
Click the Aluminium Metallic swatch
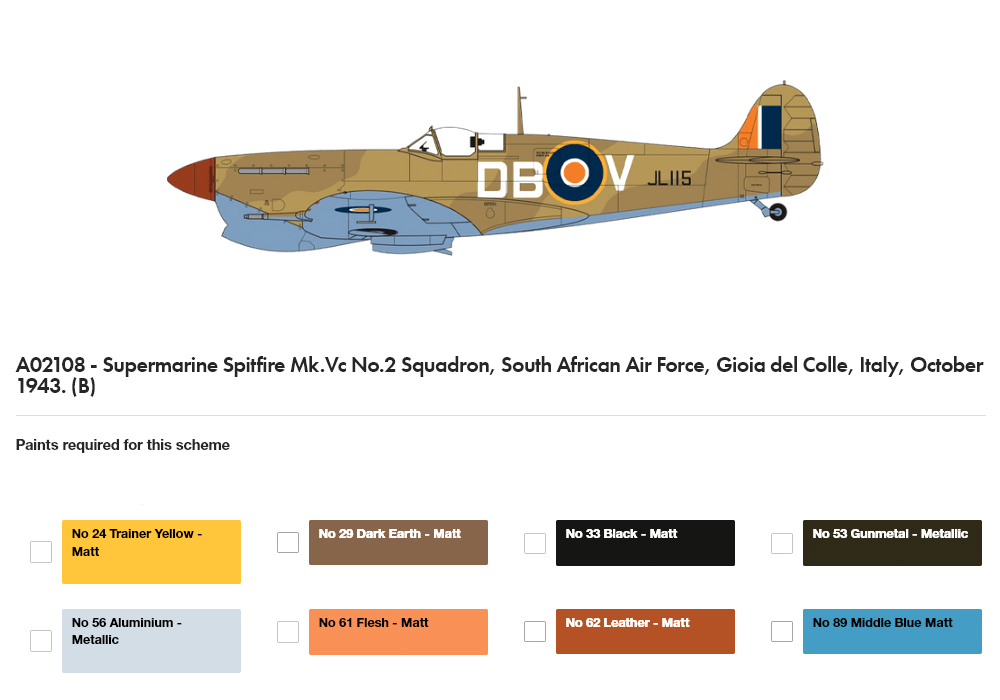[x=151, y=641]
